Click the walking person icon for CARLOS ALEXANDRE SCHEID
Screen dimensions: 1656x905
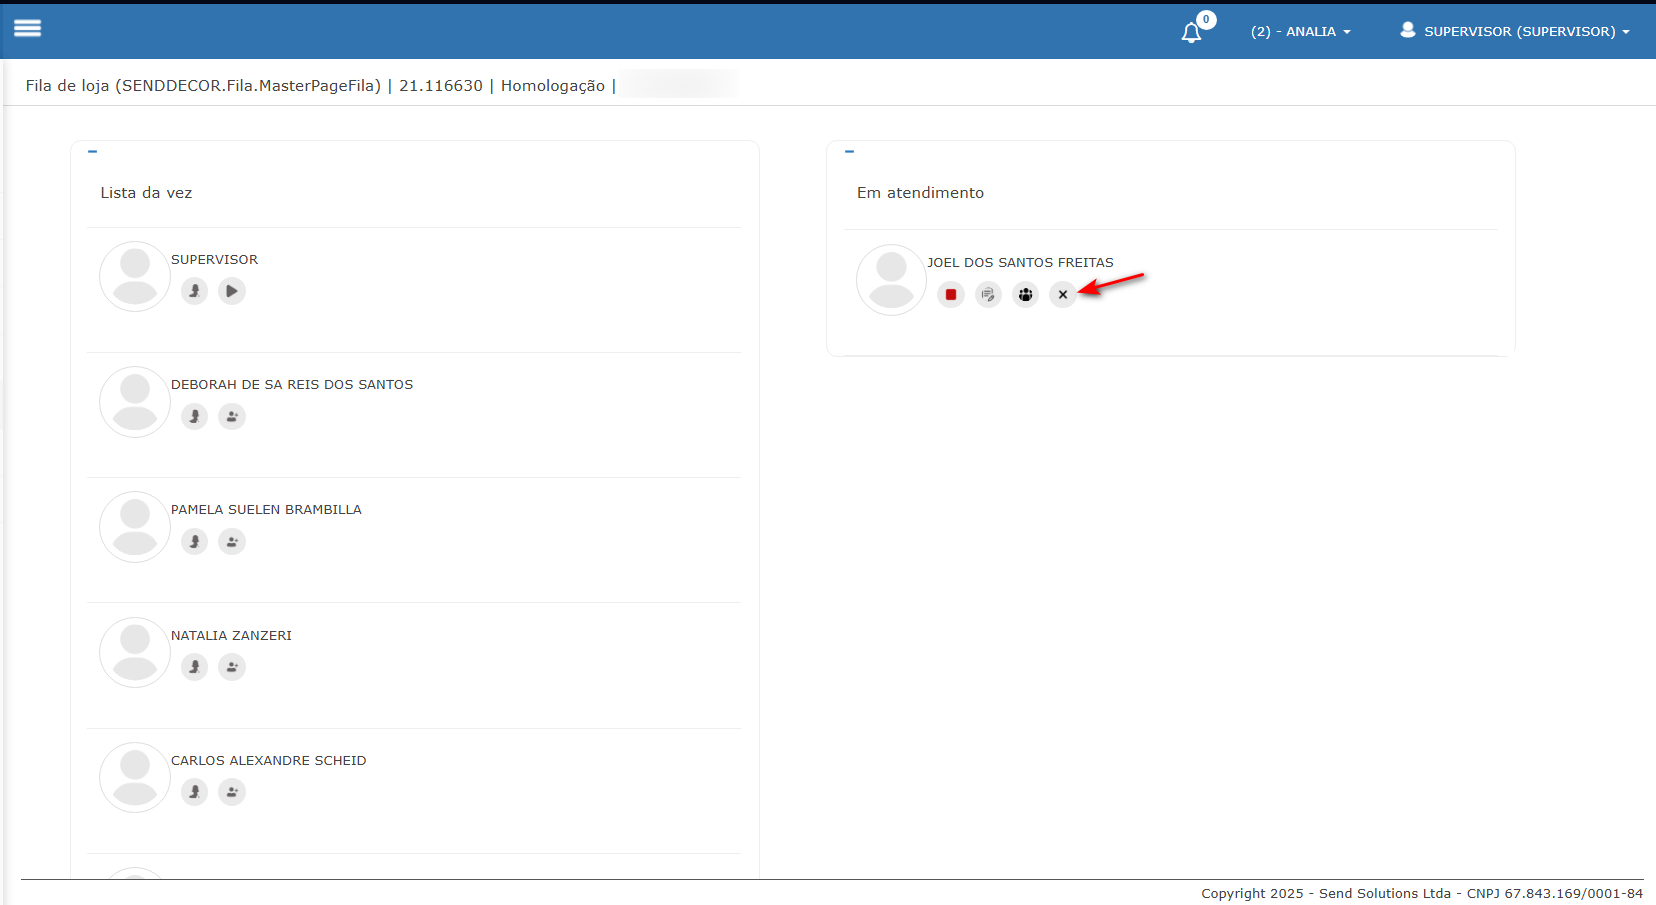coord(195,792)
